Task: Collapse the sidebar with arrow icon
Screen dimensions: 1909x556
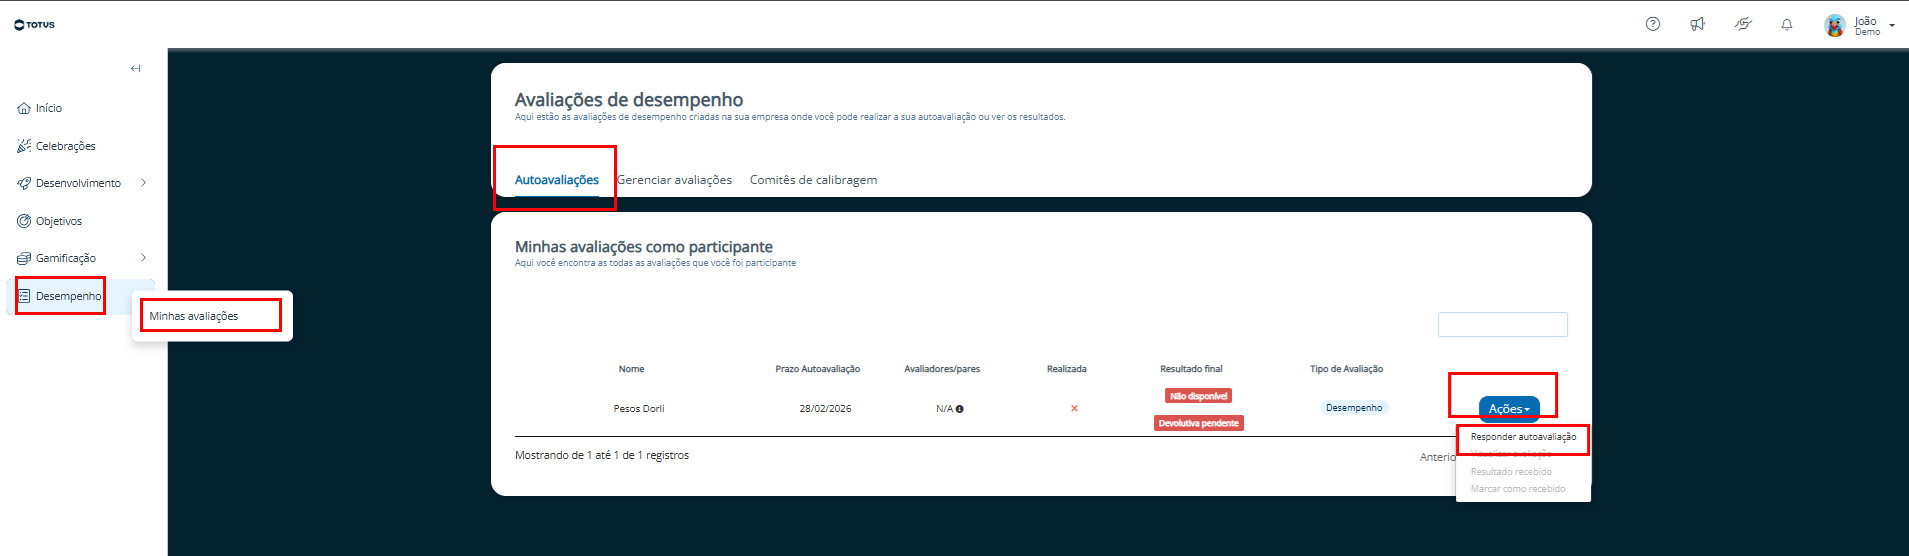Action: click(x=135, y=69)
